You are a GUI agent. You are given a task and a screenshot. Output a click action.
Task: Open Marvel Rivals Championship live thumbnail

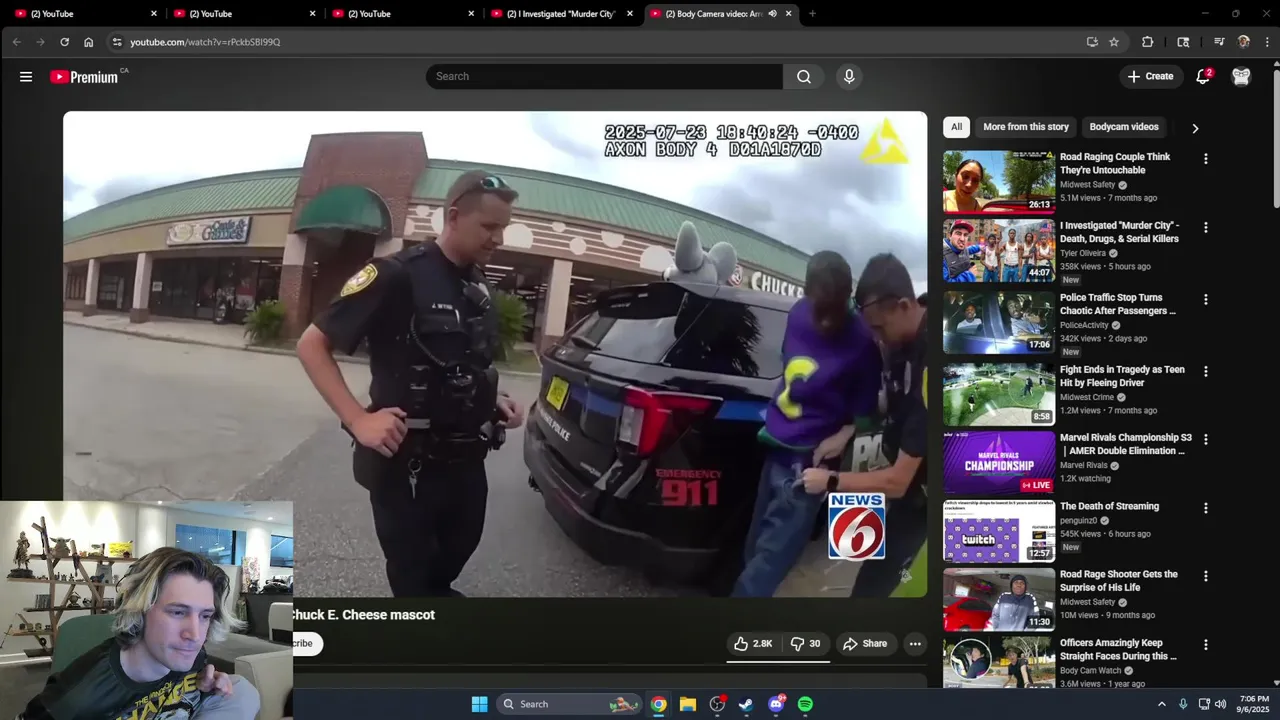tap(999, 463)
